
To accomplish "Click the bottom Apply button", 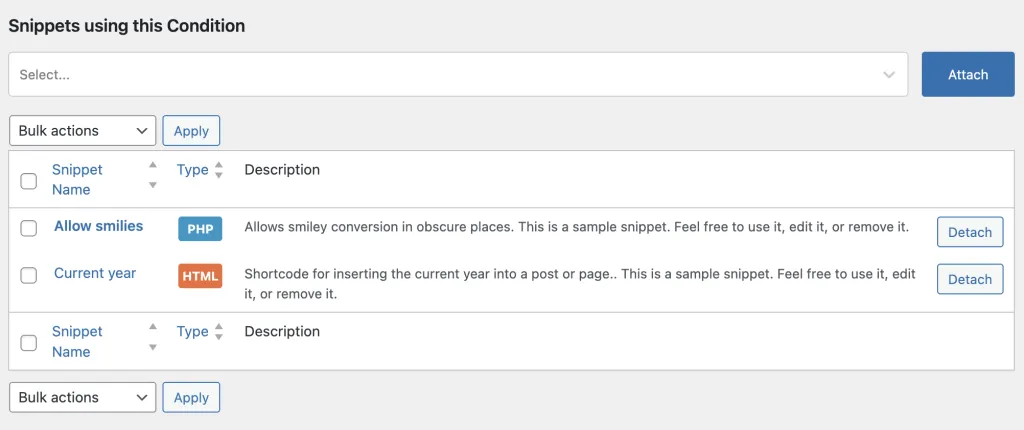I will (x=191, y=397).
